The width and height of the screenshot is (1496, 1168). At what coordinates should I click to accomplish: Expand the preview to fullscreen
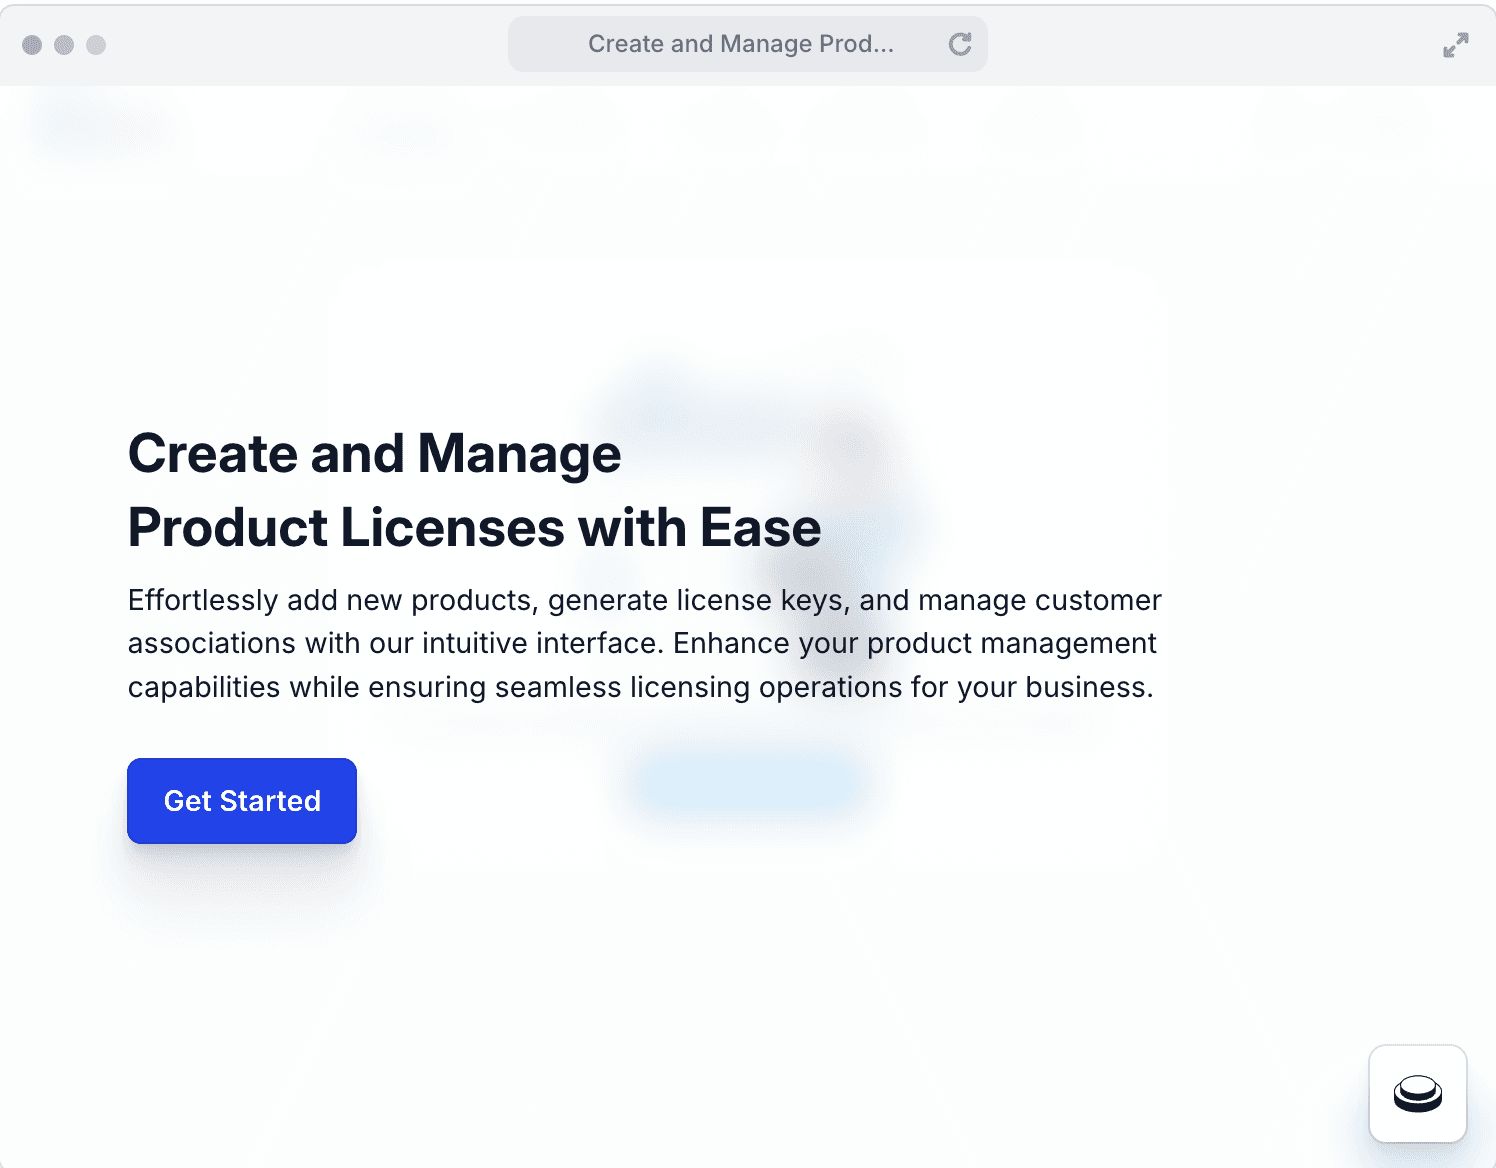point(1455,45)
